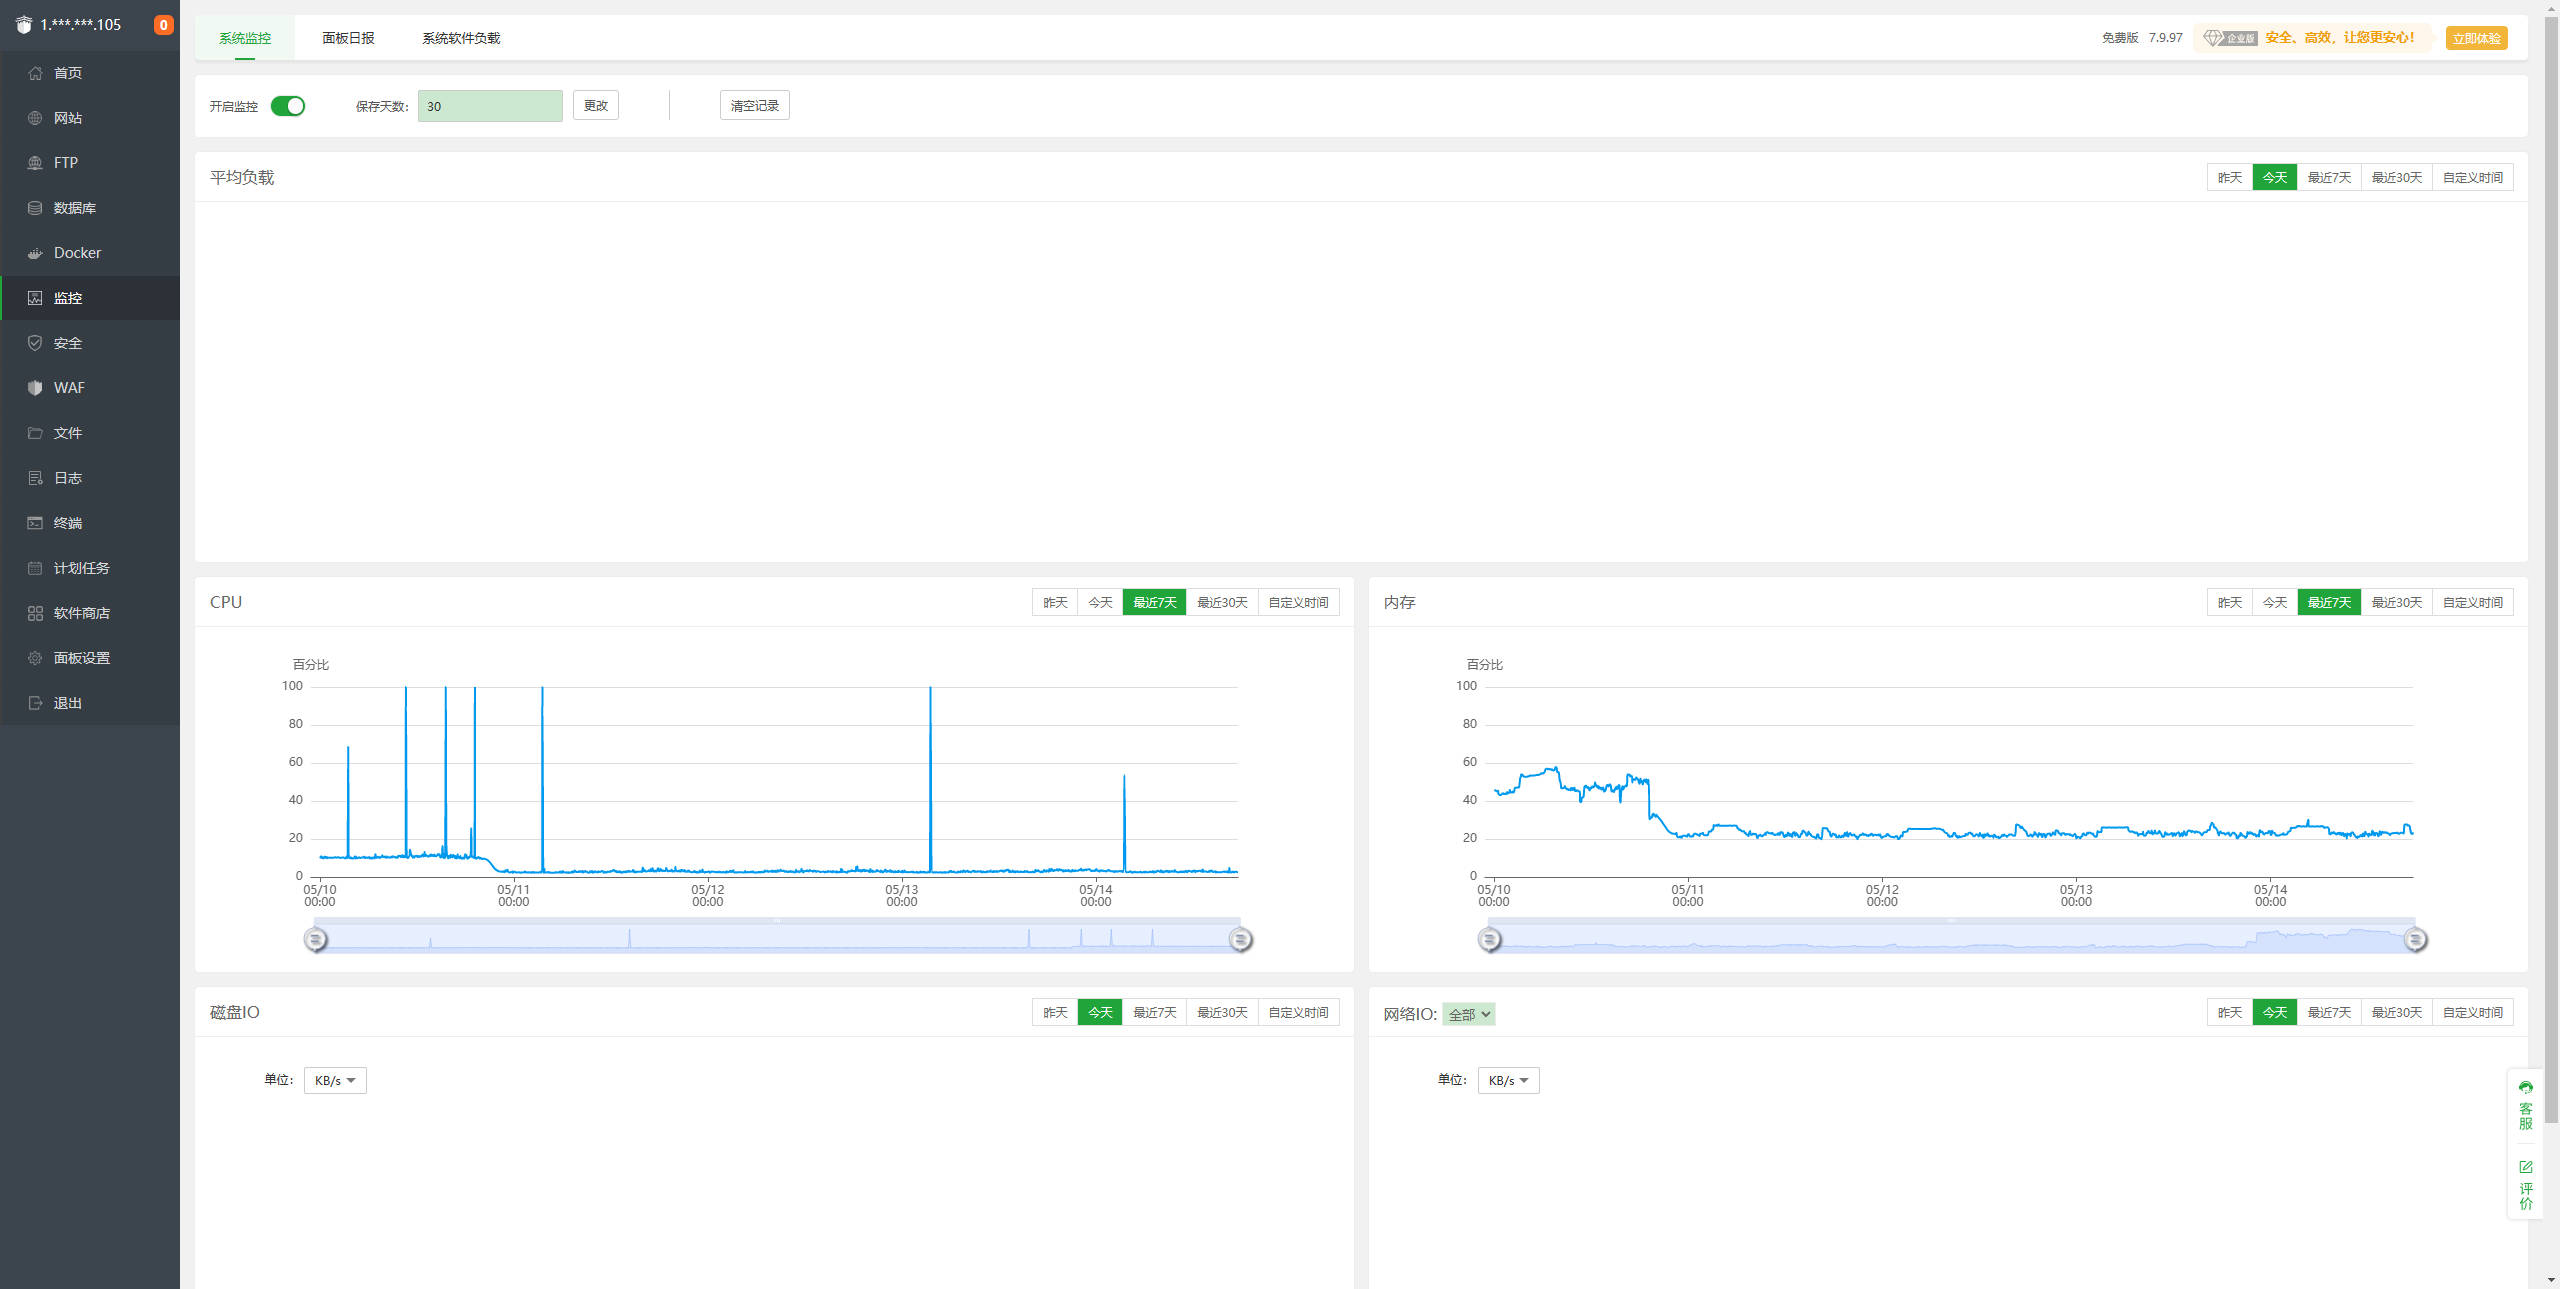Screen dimensions: 2560x1289
Task: Click the CPU chart left zoom slider handle
Action: [316, 939]
